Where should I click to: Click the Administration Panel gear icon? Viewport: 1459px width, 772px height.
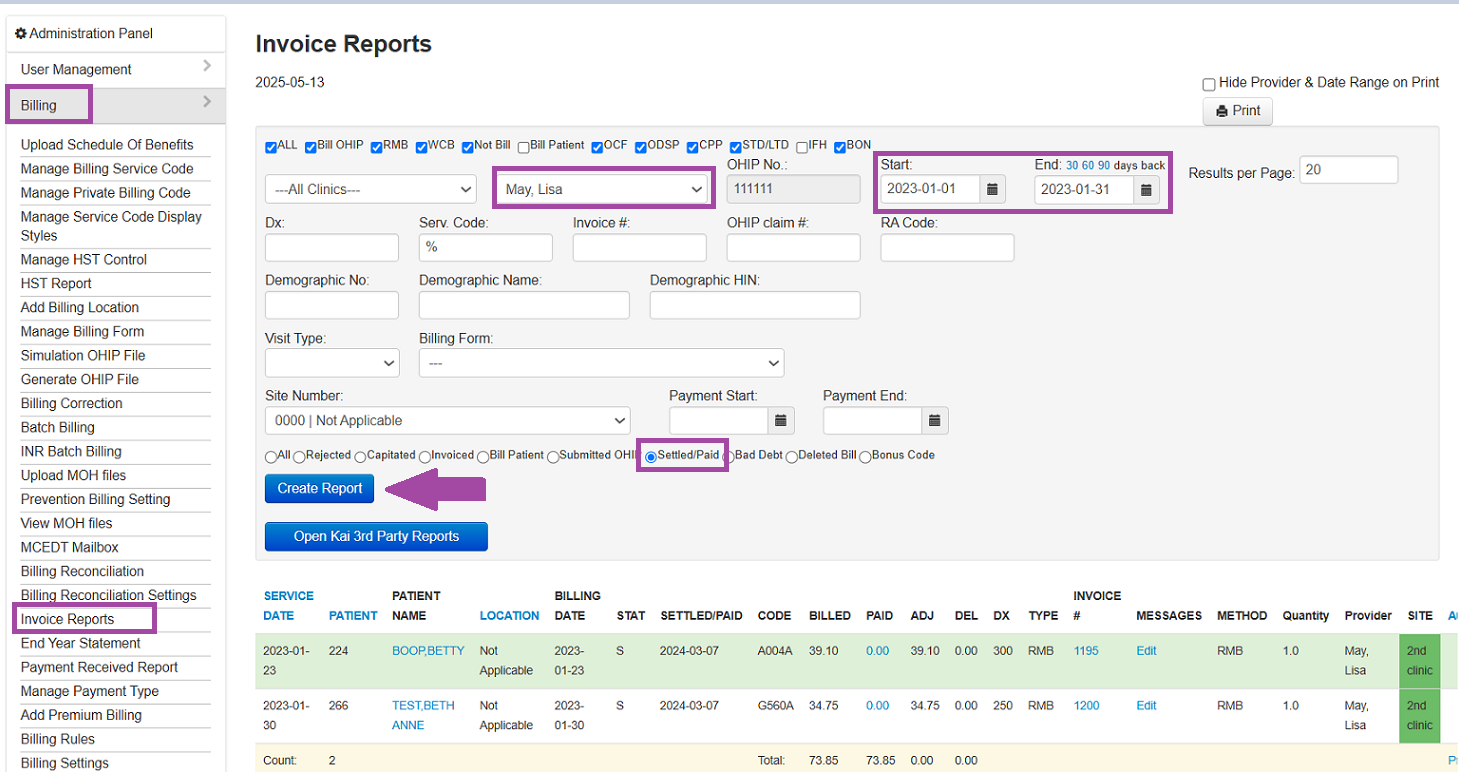click(20, 33)
